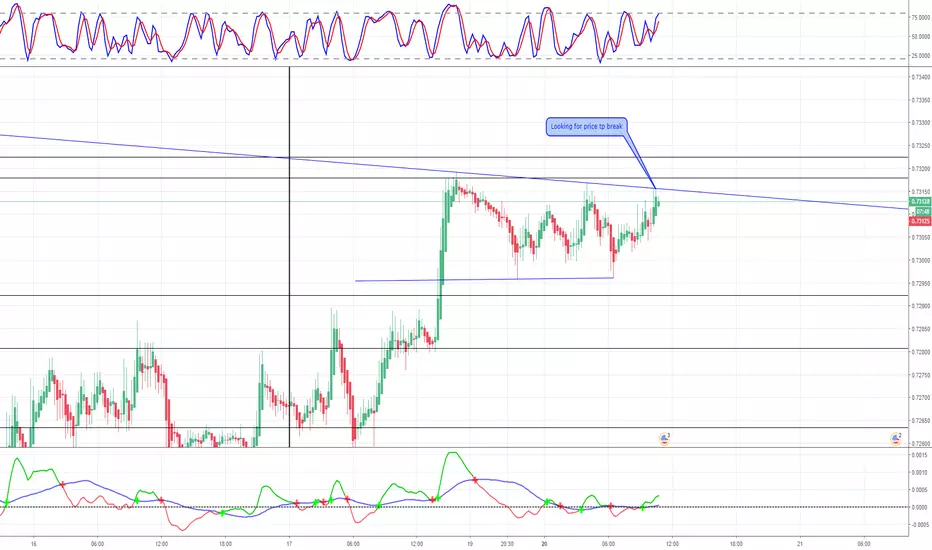Click the 0.0010 oscillator scale value
Screen dimensions: 932x550
(x=920, y=473)
